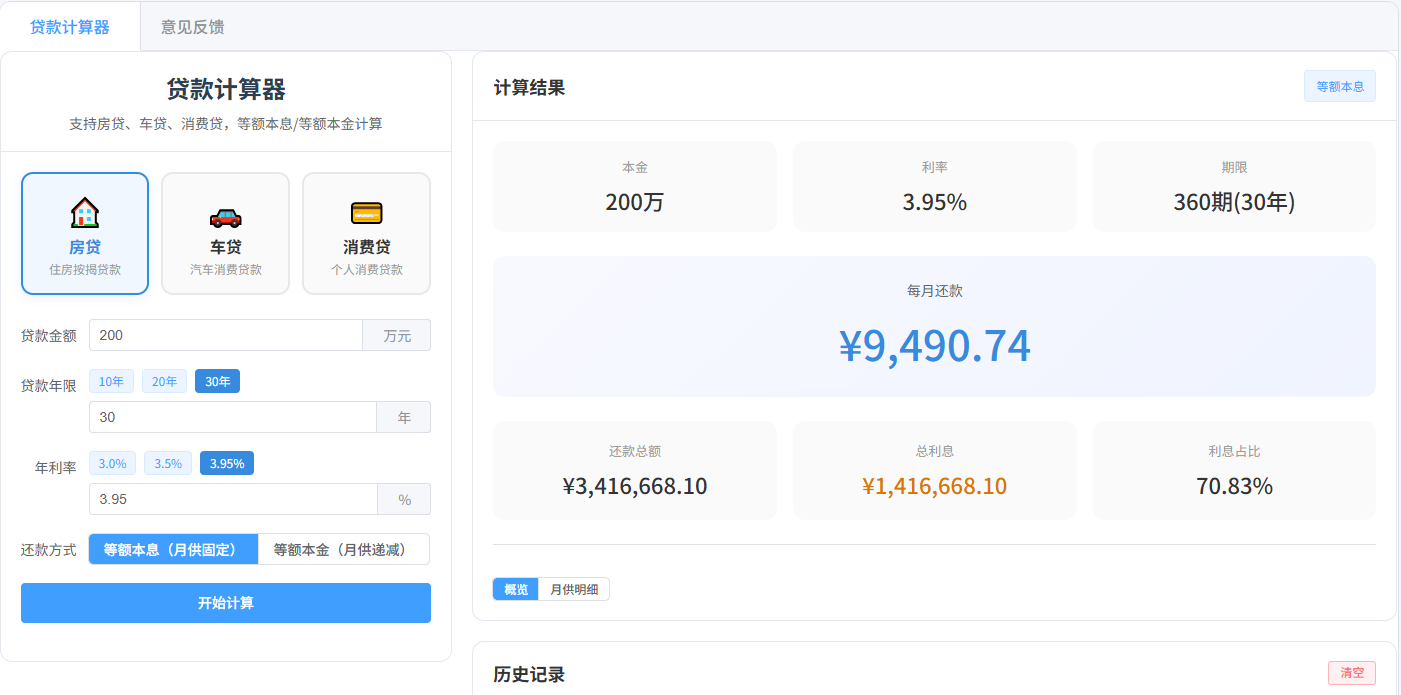The width and height of the screenshot is (1401, 695).
Task: Choose the 30年 loan term preset
Action: [x=217, y=381]
